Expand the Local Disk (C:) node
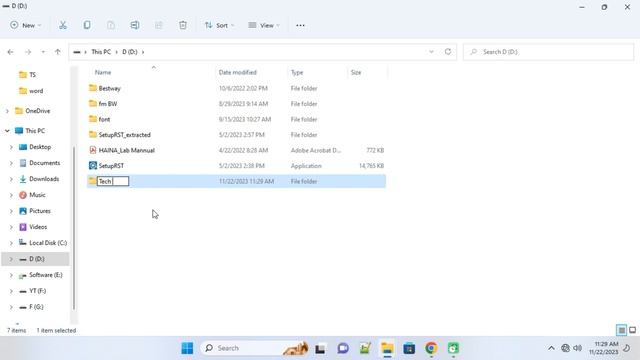The image size is (640, 360). (11, 243)
